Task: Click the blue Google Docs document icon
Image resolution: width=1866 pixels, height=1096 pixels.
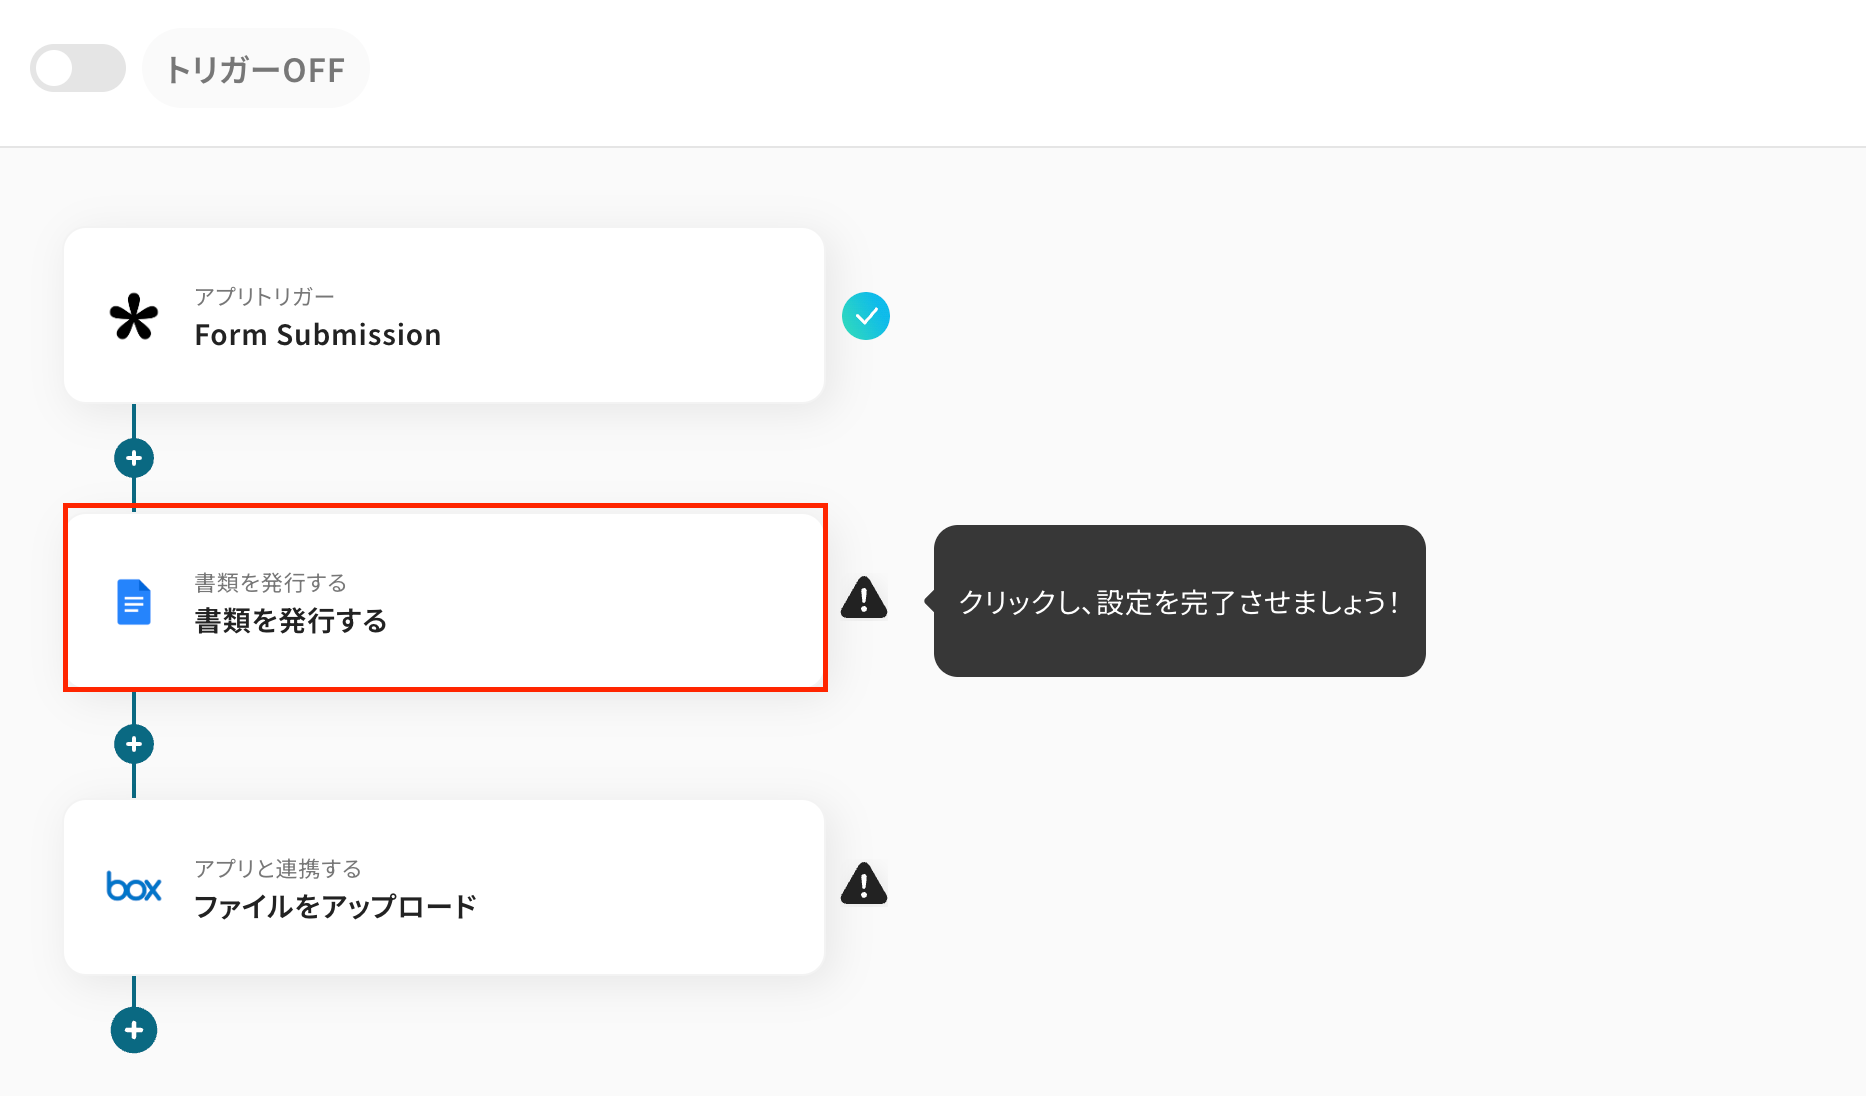Action: [134, 602]
